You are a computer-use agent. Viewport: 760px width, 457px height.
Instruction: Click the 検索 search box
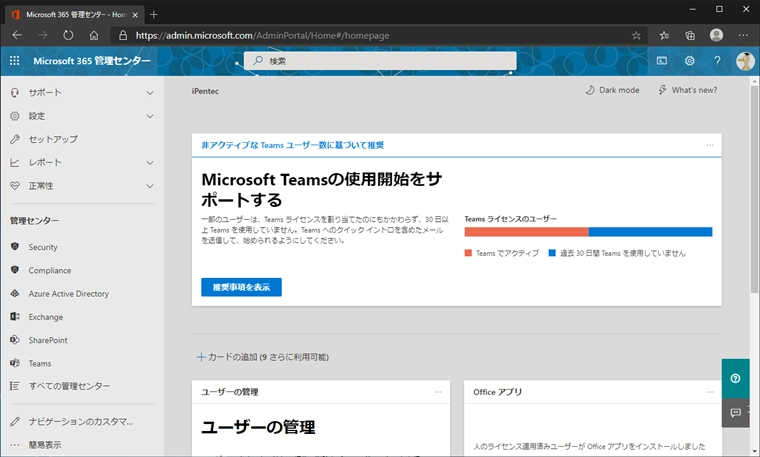pyautogui.click(x=380, y=61)
